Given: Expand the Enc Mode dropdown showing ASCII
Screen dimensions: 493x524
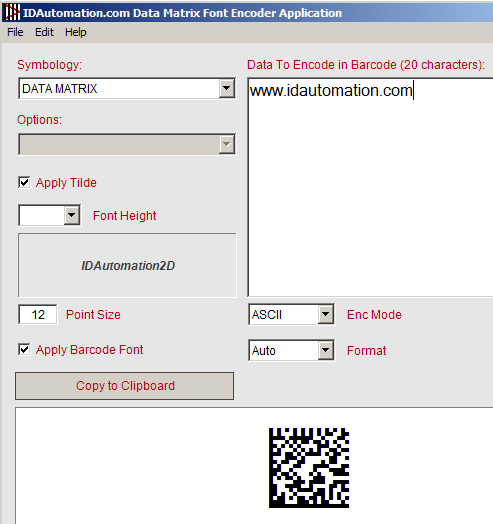Looking at the screenshot, I should [325, 314].
